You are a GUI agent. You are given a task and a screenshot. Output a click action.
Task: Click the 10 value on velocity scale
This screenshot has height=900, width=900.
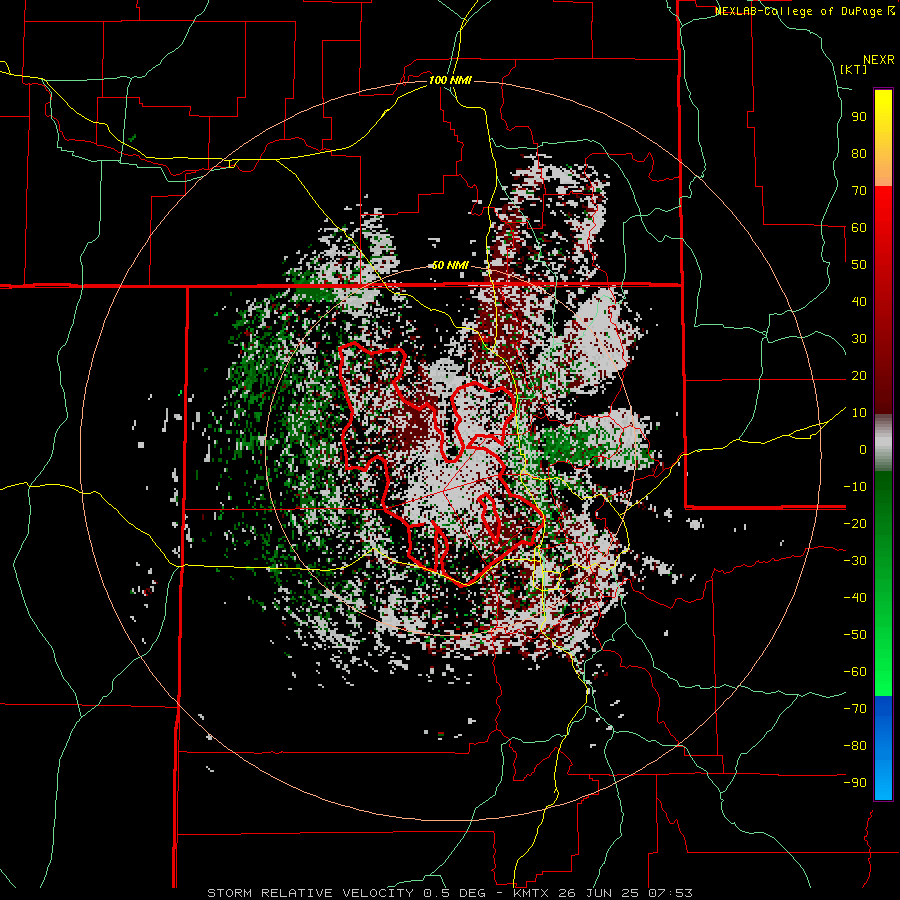click(859, 413)
